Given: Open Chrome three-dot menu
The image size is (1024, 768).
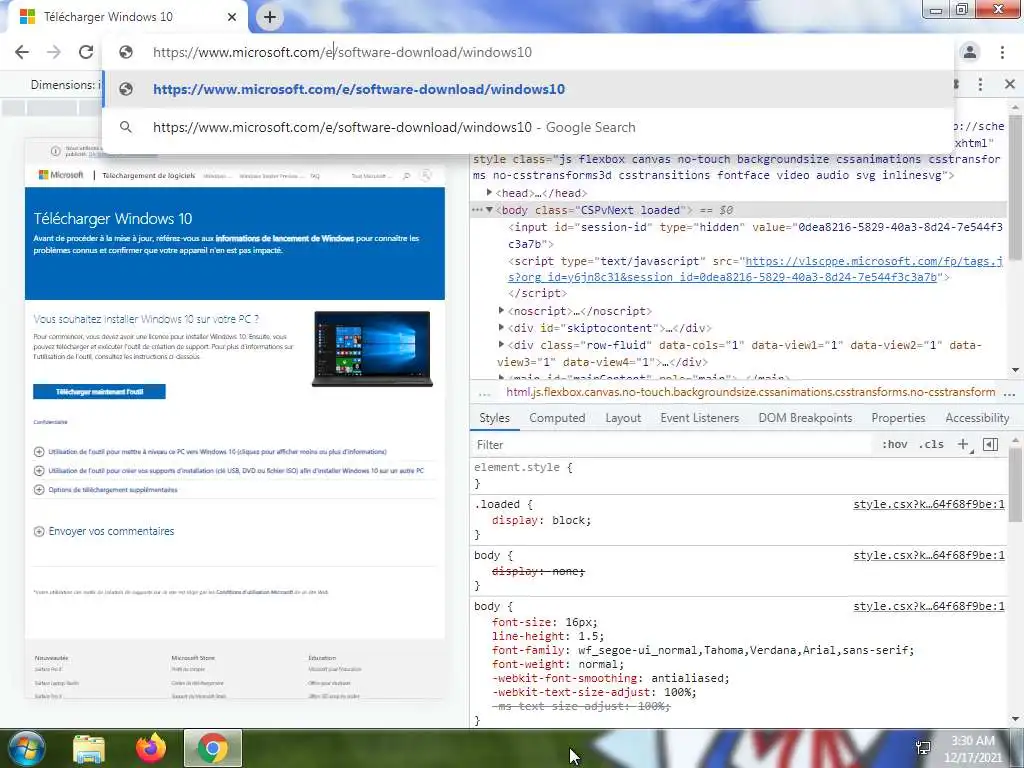Looking at the screenshot, I should click(1002, 52).
